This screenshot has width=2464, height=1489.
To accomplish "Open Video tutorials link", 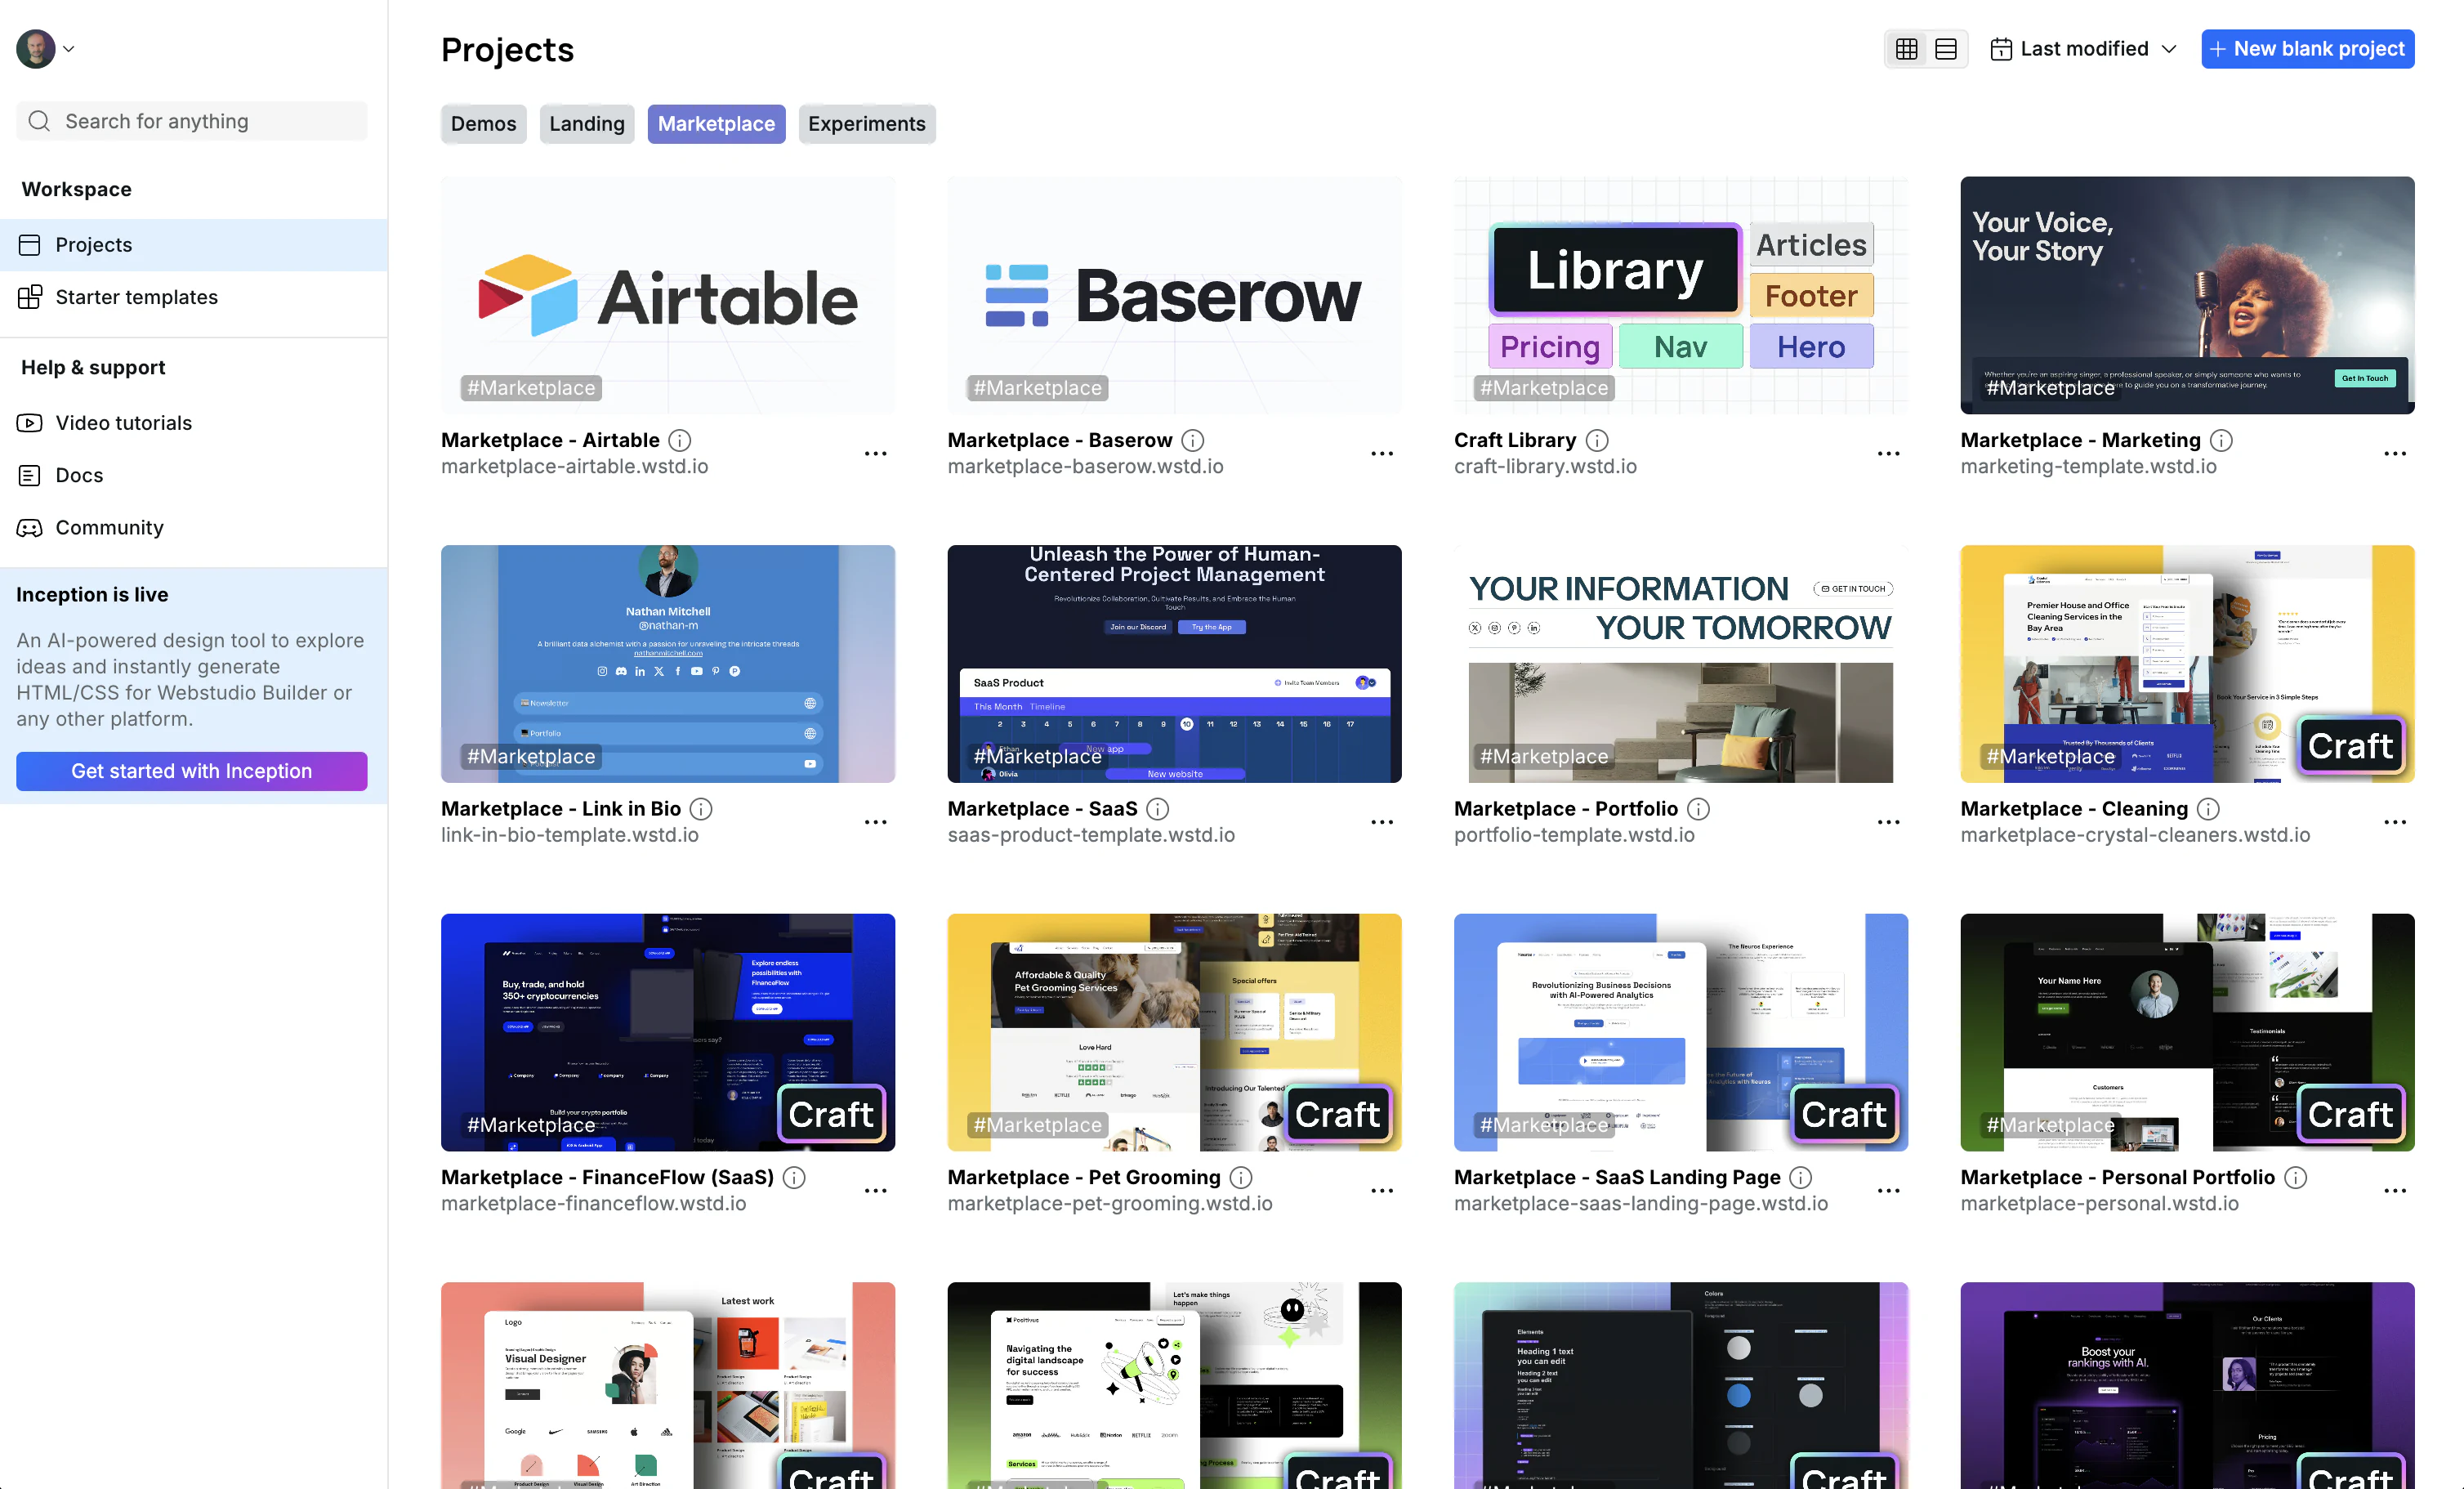I will click(194, 423).
